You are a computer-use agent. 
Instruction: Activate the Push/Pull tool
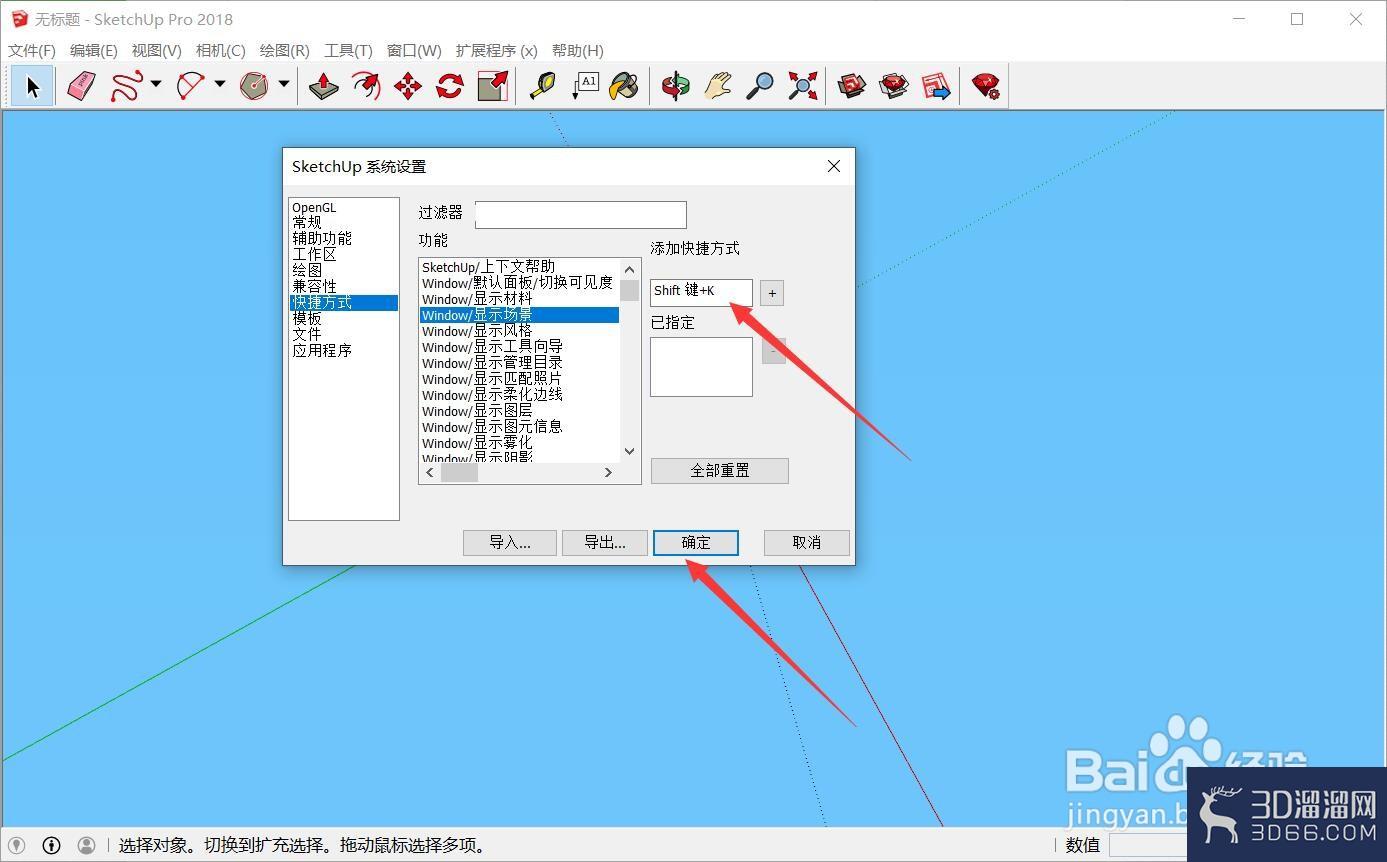[323, 86]
